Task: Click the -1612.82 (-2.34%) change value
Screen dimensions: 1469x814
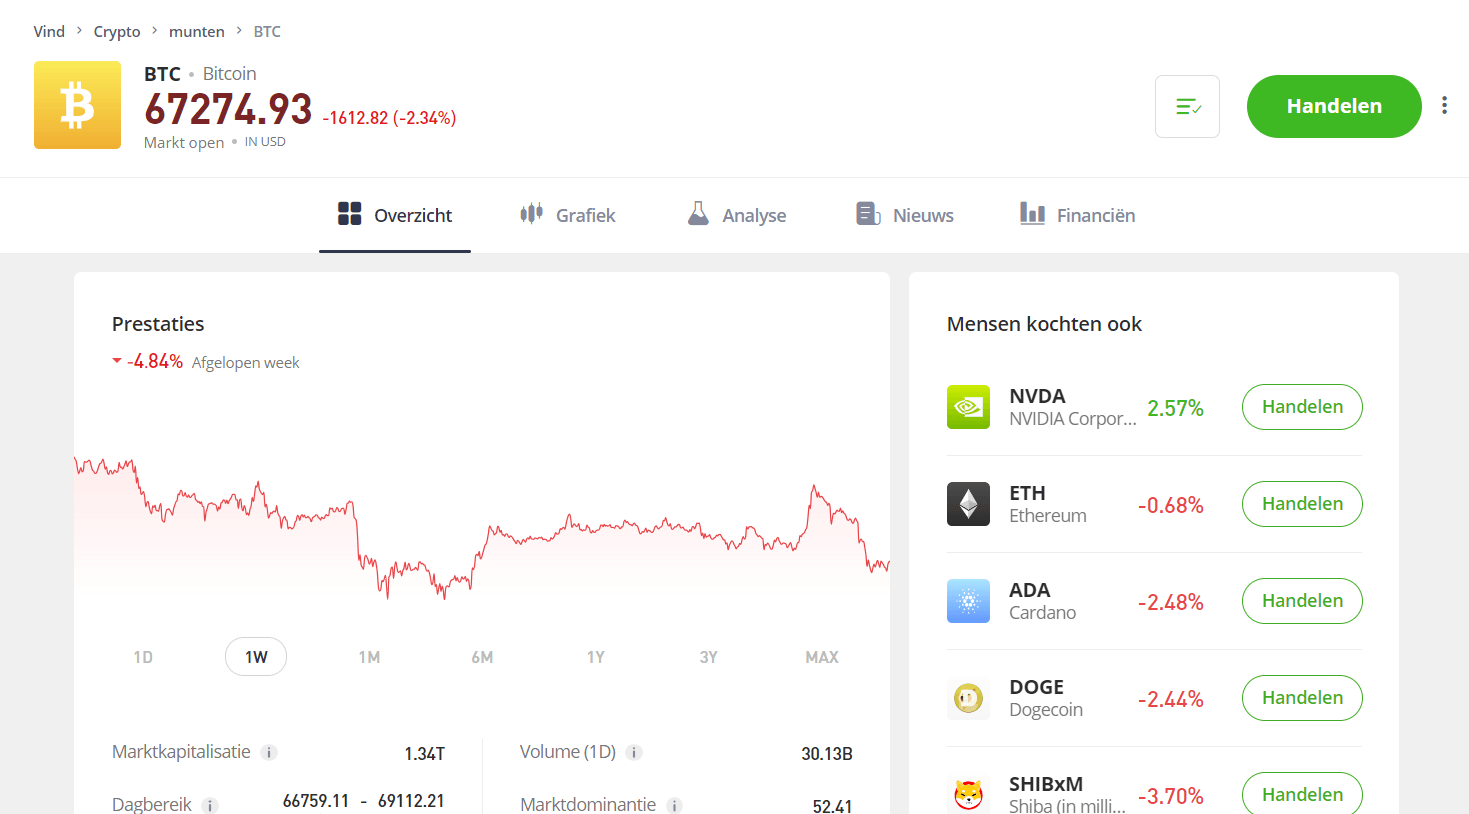Action: tap(389, 118)
